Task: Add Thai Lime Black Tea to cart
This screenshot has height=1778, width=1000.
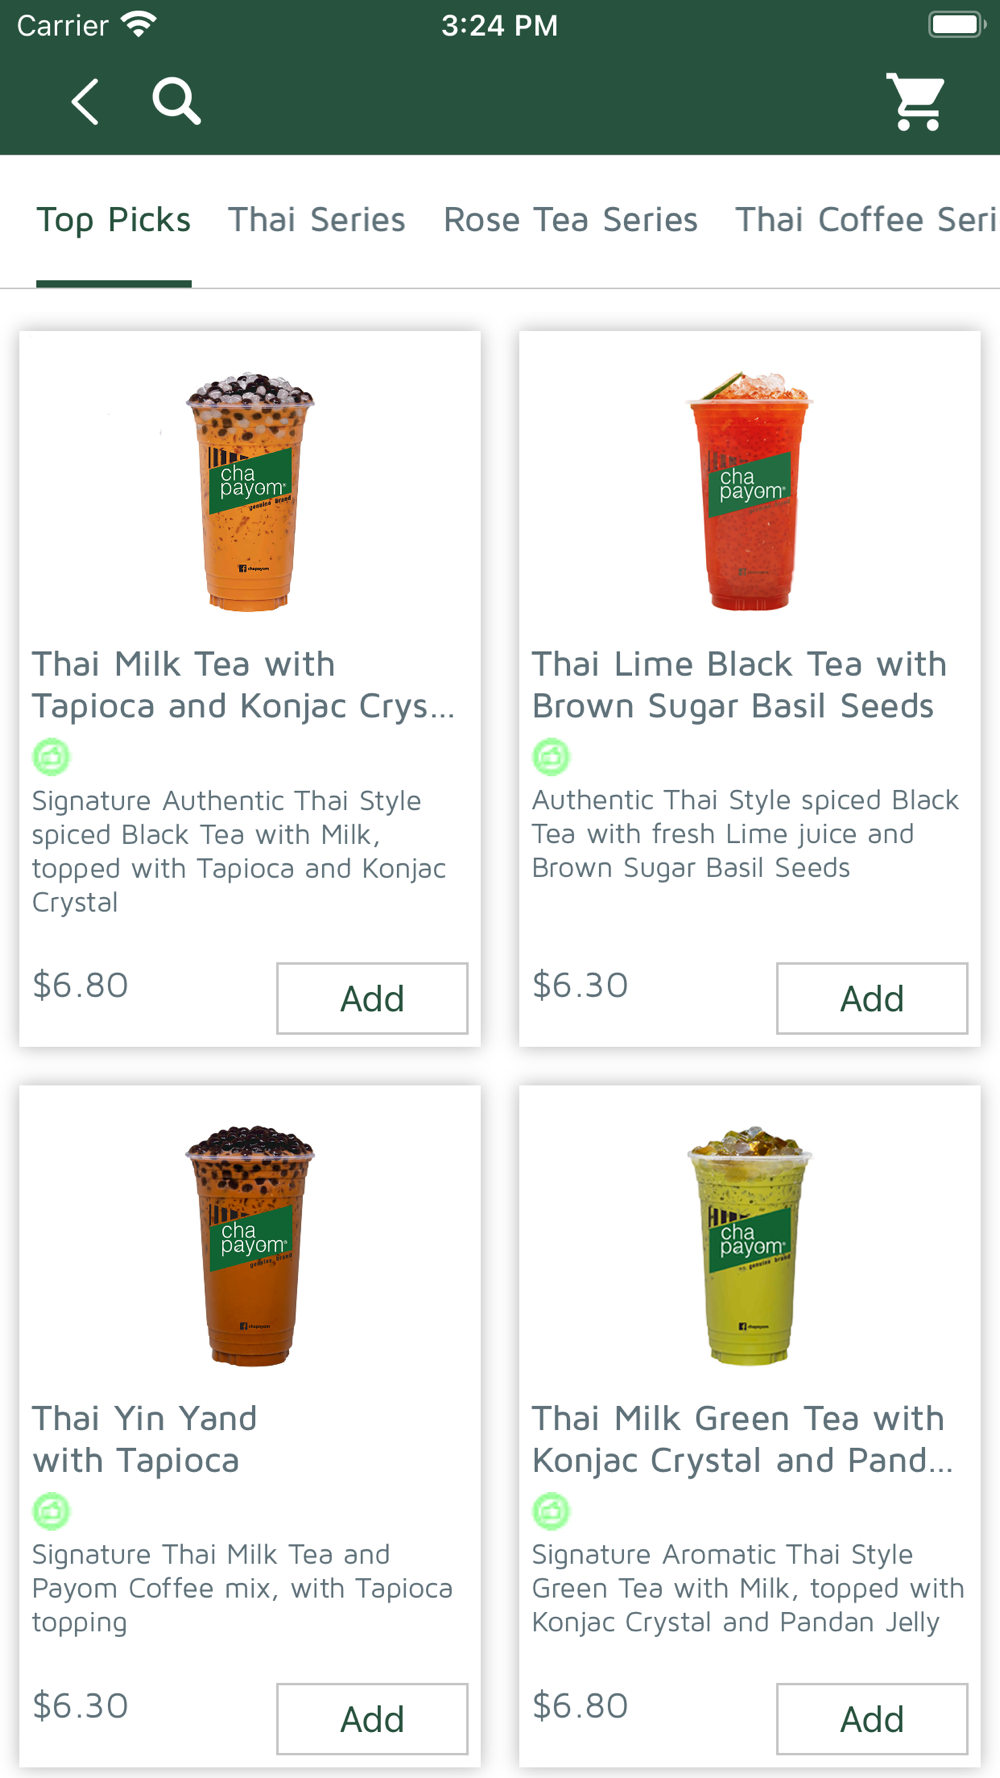Action: coord(872,998)
